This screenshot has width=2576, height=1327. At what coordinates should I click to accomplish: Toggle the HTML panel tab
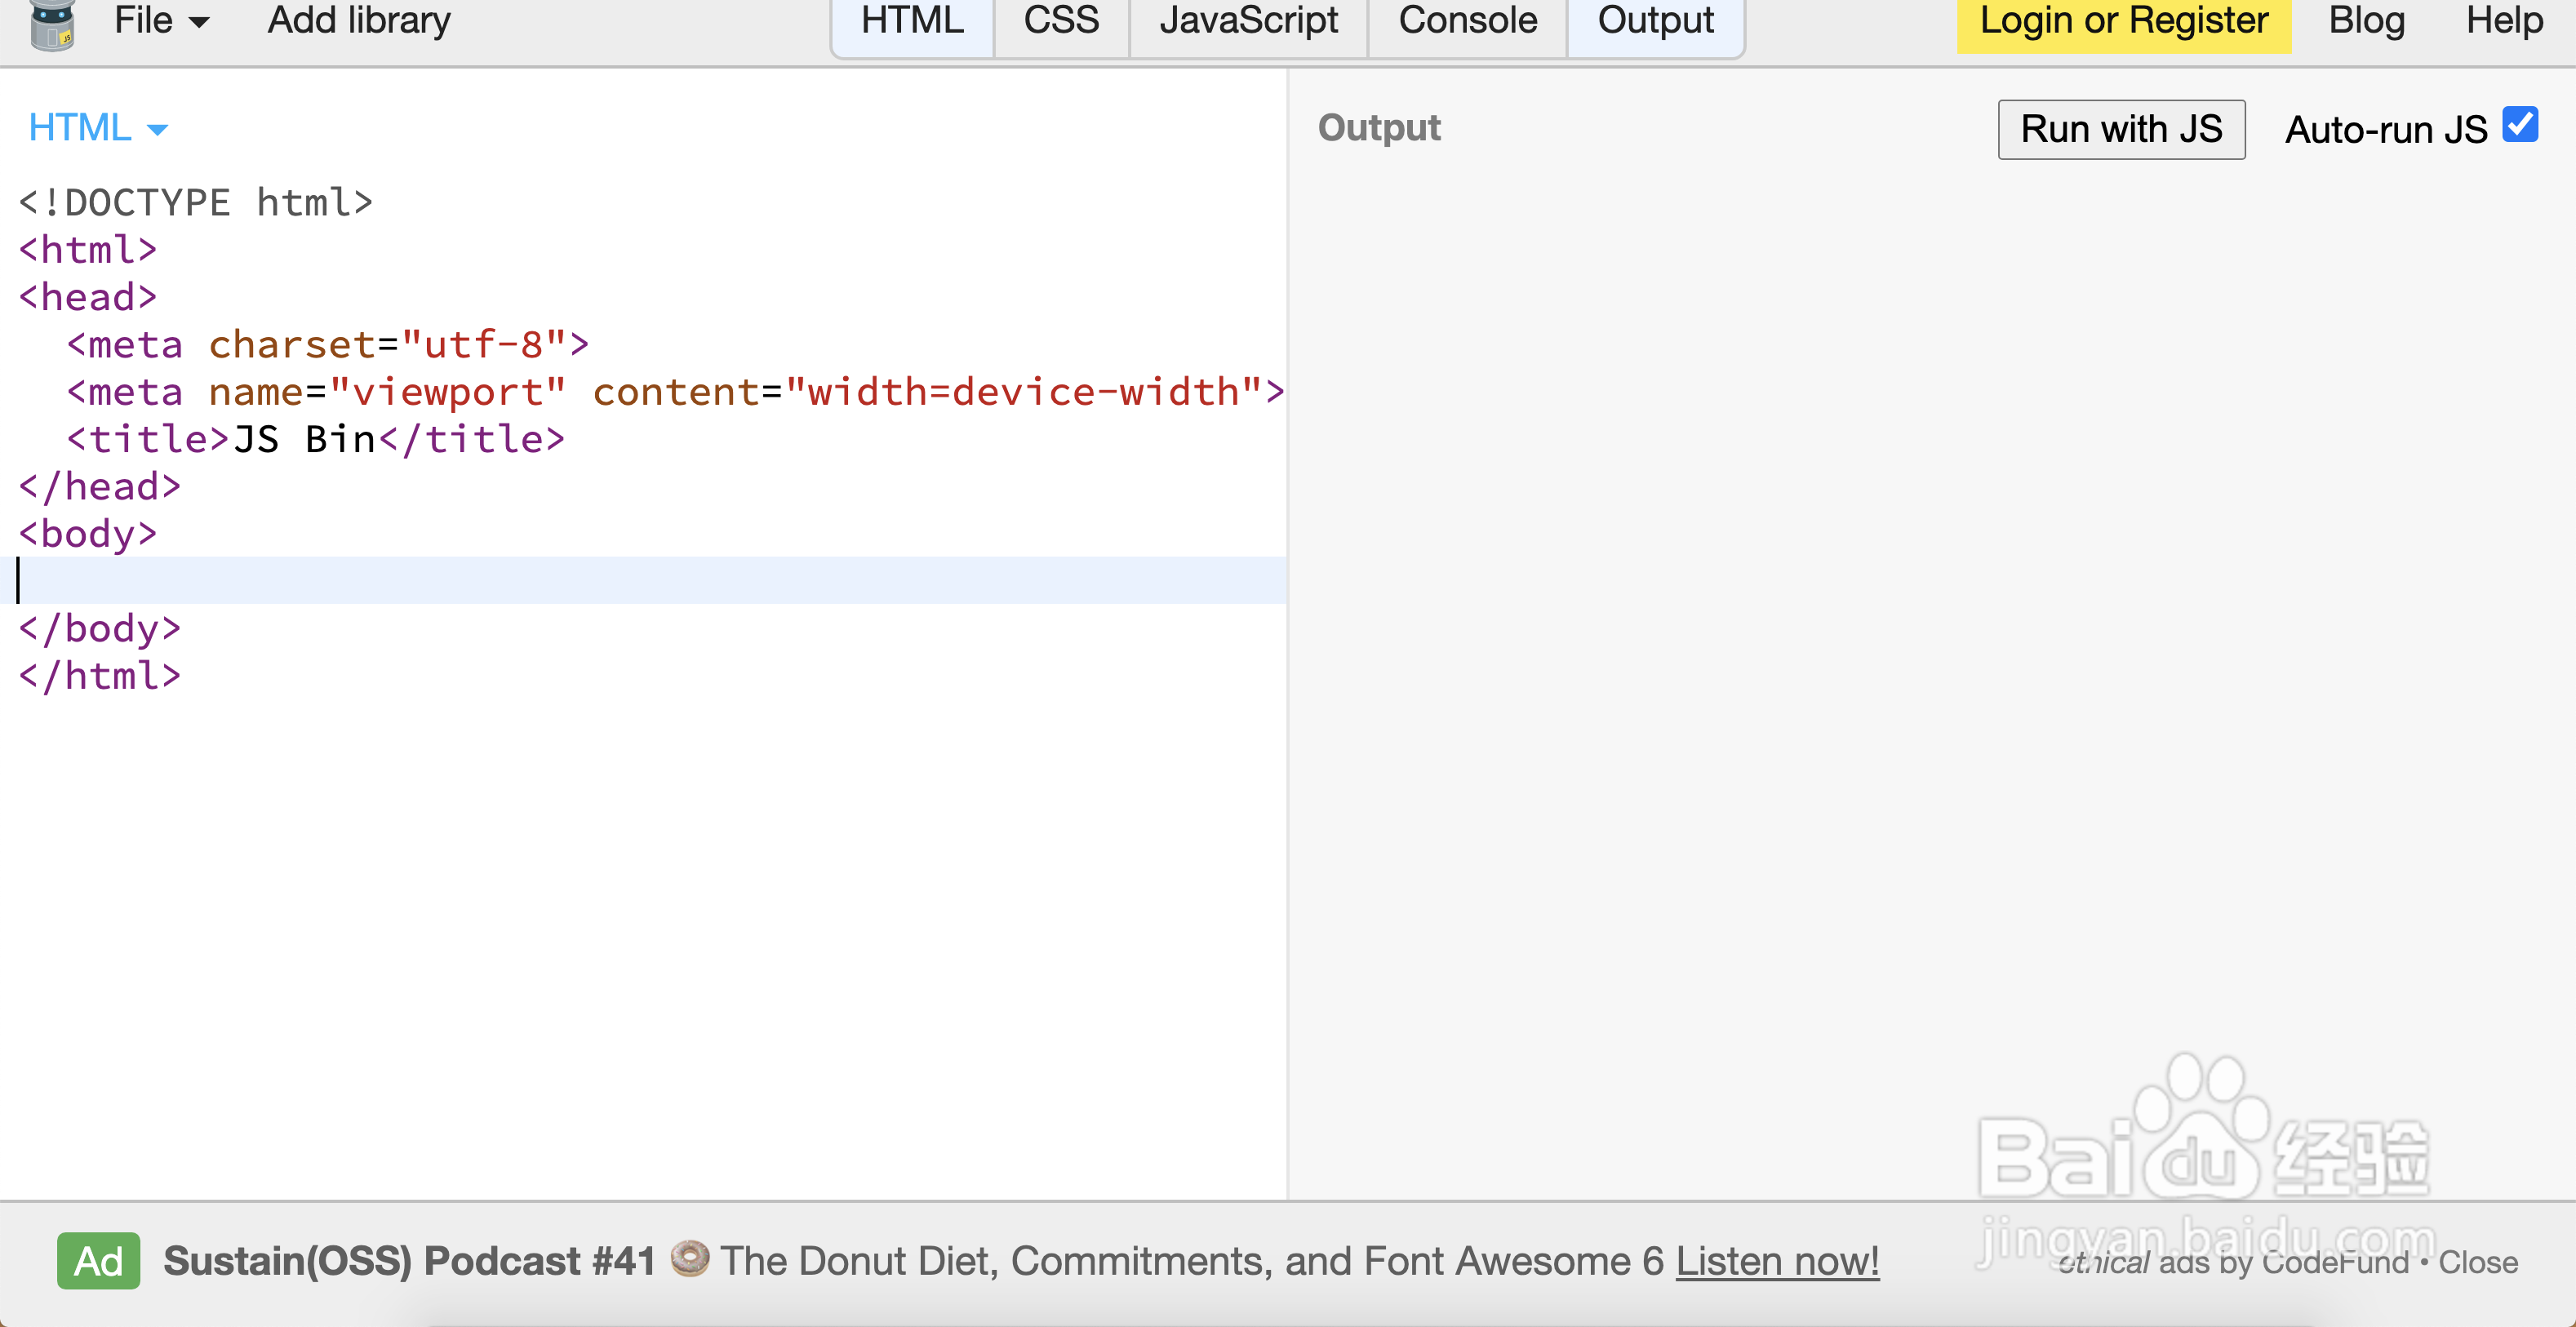pyautogui.click(x=911, y=22)
